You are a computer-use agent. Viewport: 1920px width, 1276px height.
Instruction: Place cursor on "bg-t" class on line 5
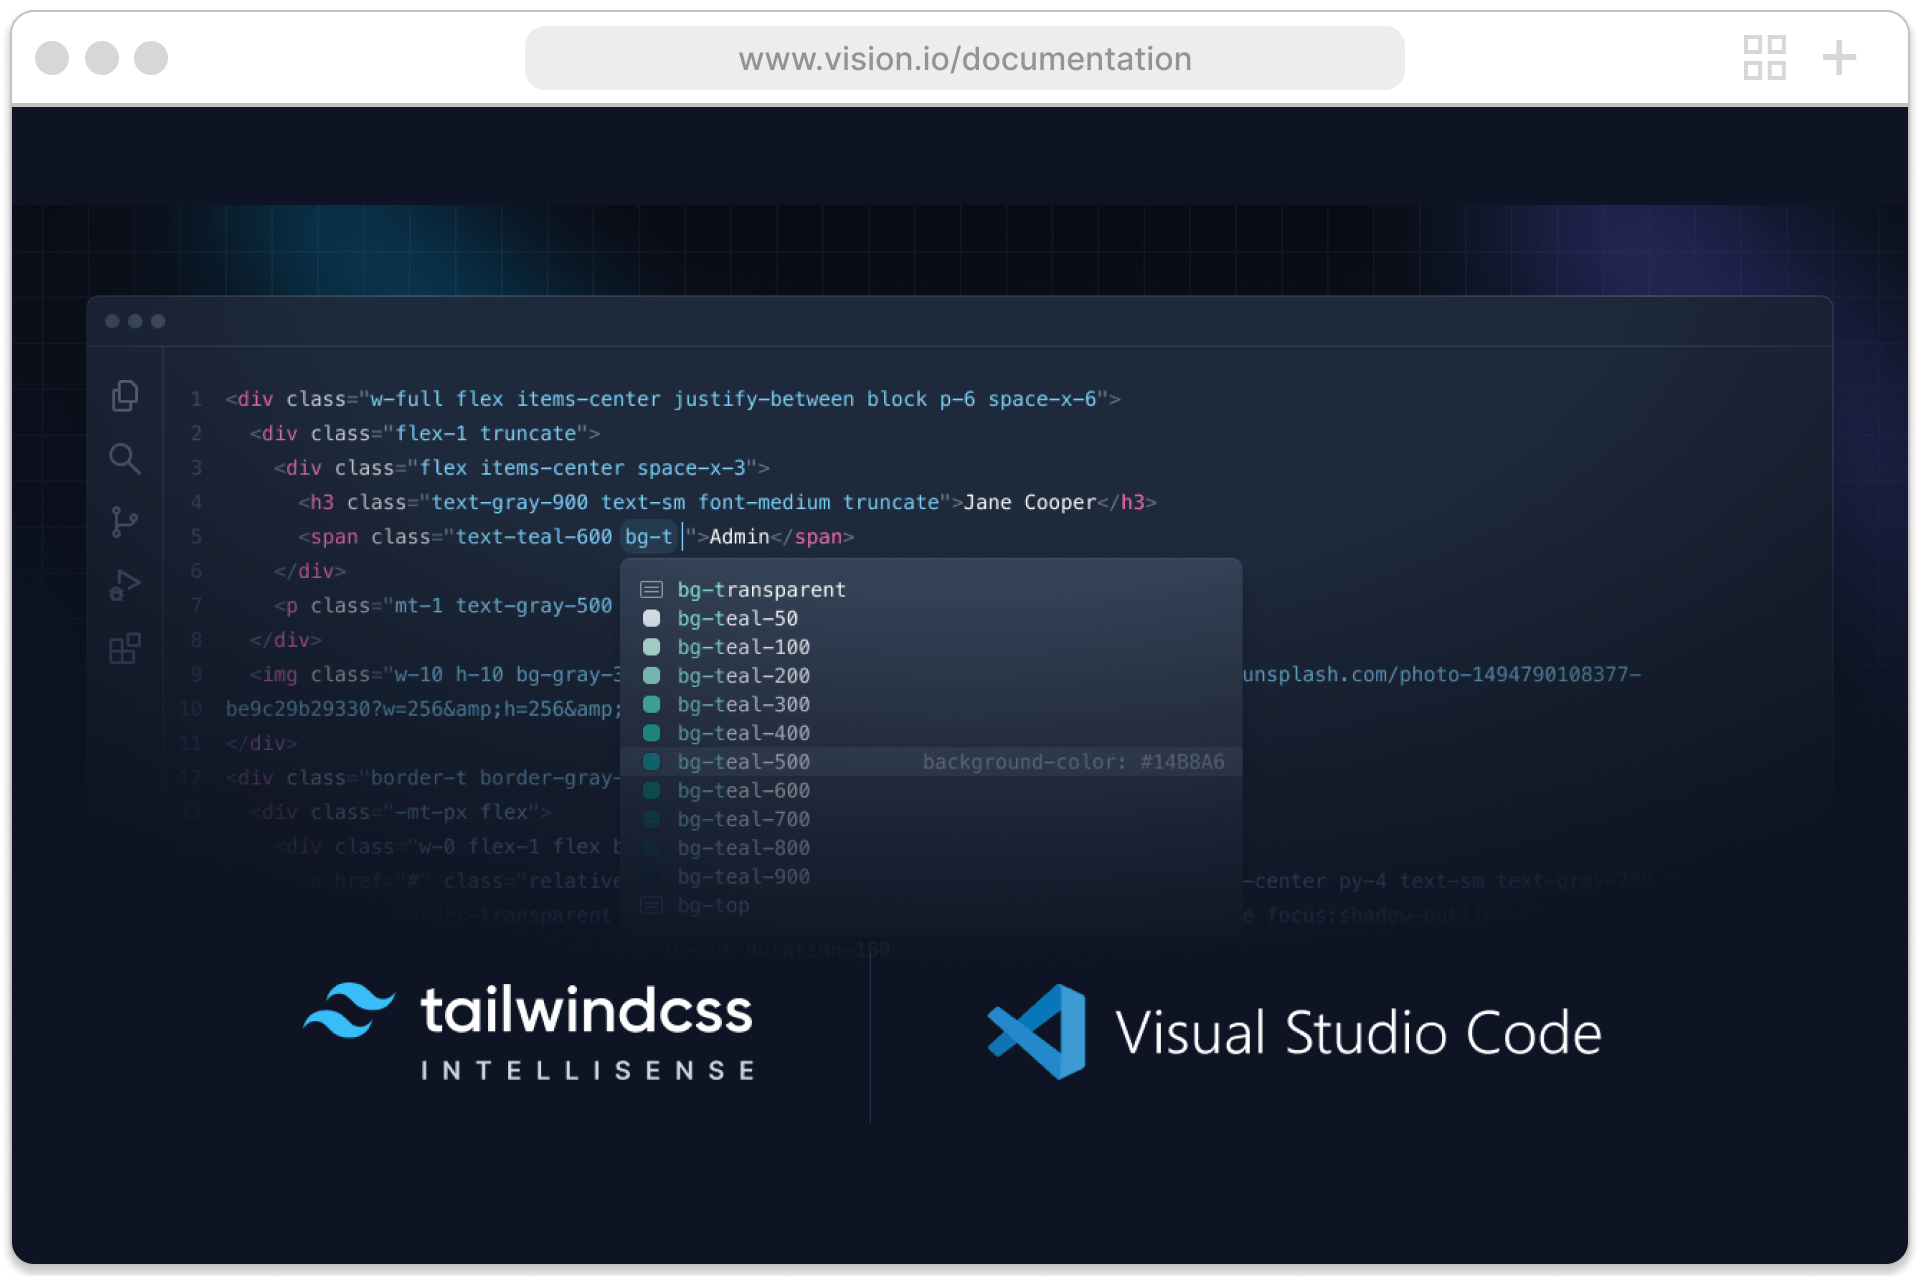pyautogui.click(x=649, y=537)
